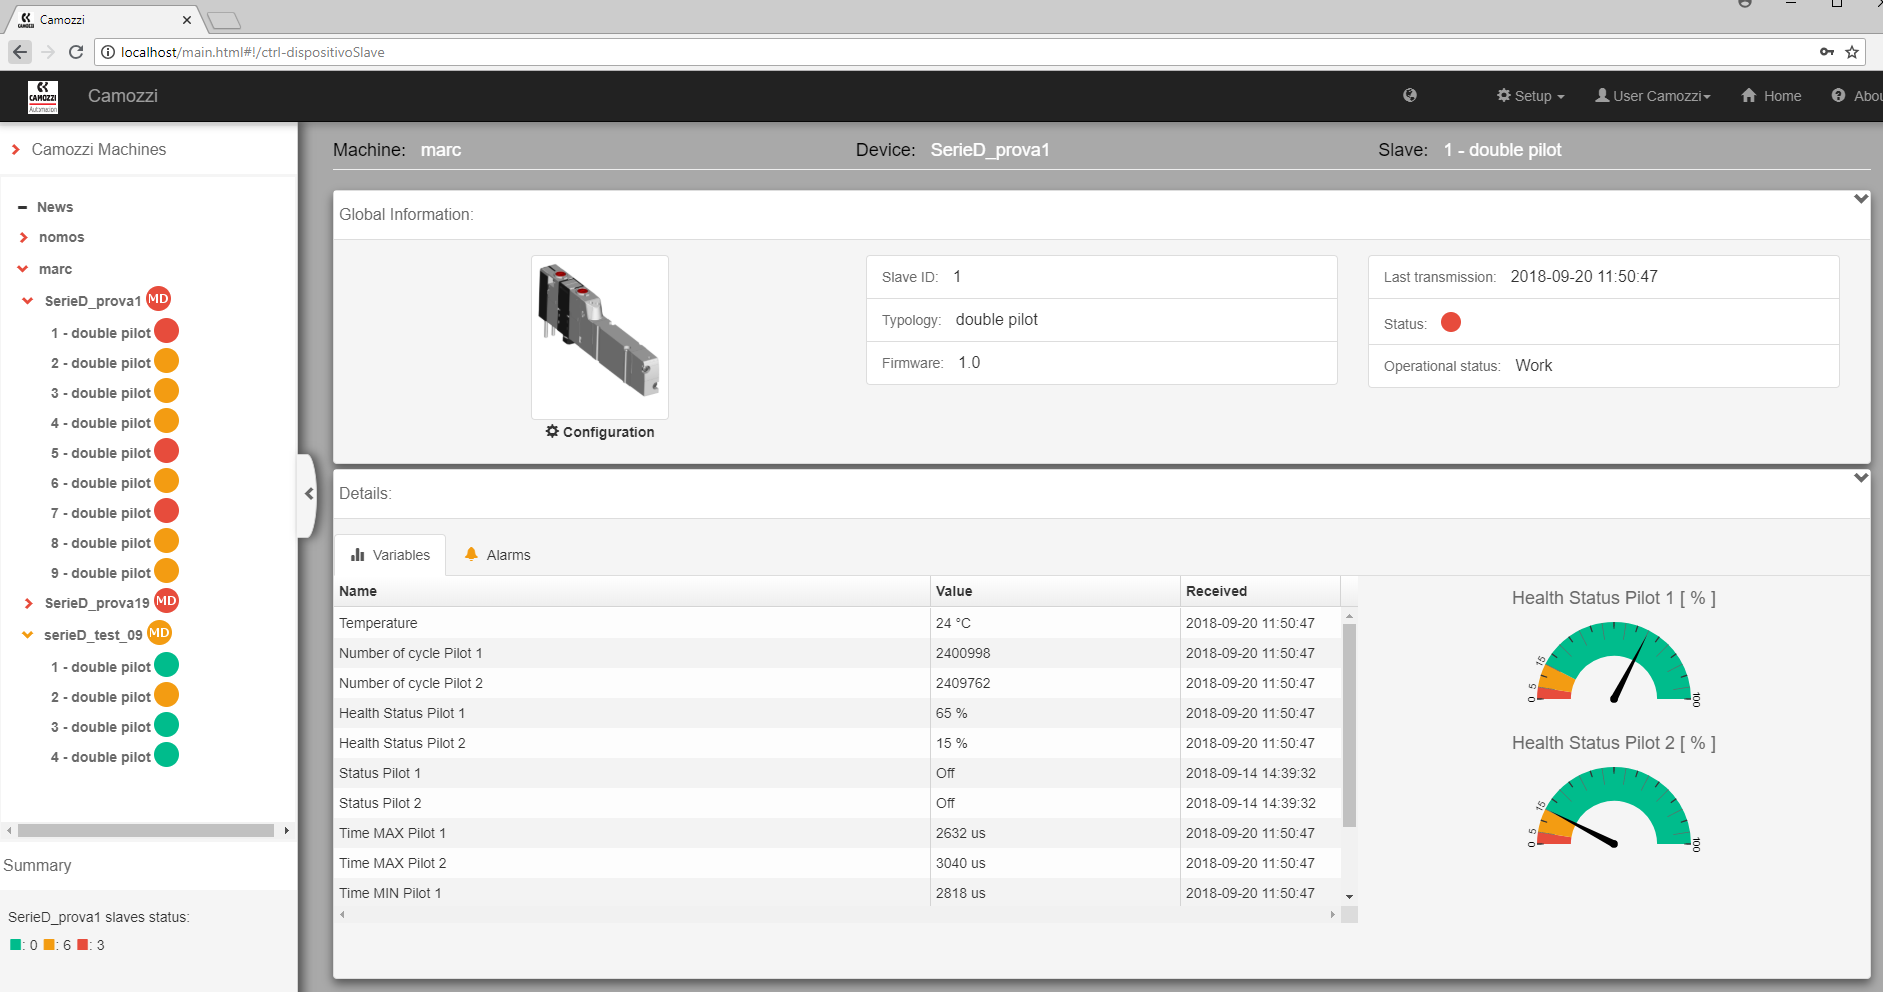1883x992 pixels.
Task: Click the Camozzi browser tab
Action: pyautogui.click(x=103, y=20)
